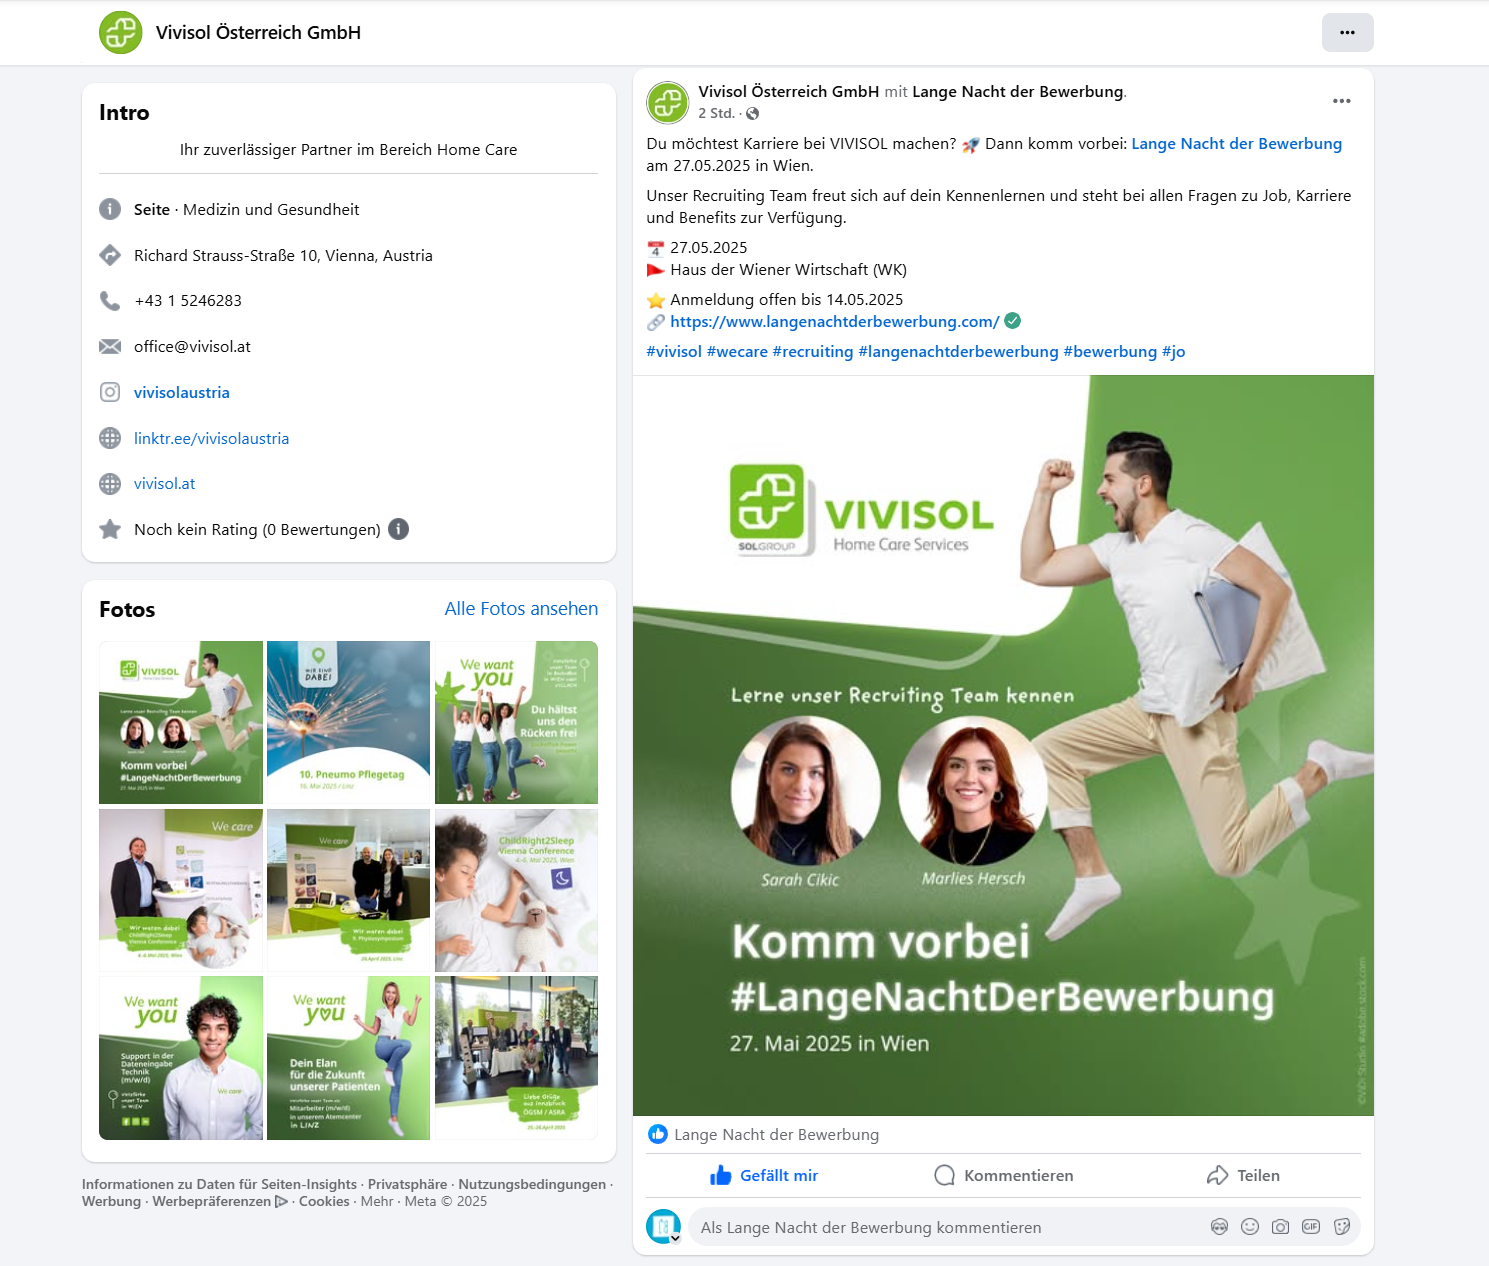Open the We care booth man thumbnail

pos(181,890)
